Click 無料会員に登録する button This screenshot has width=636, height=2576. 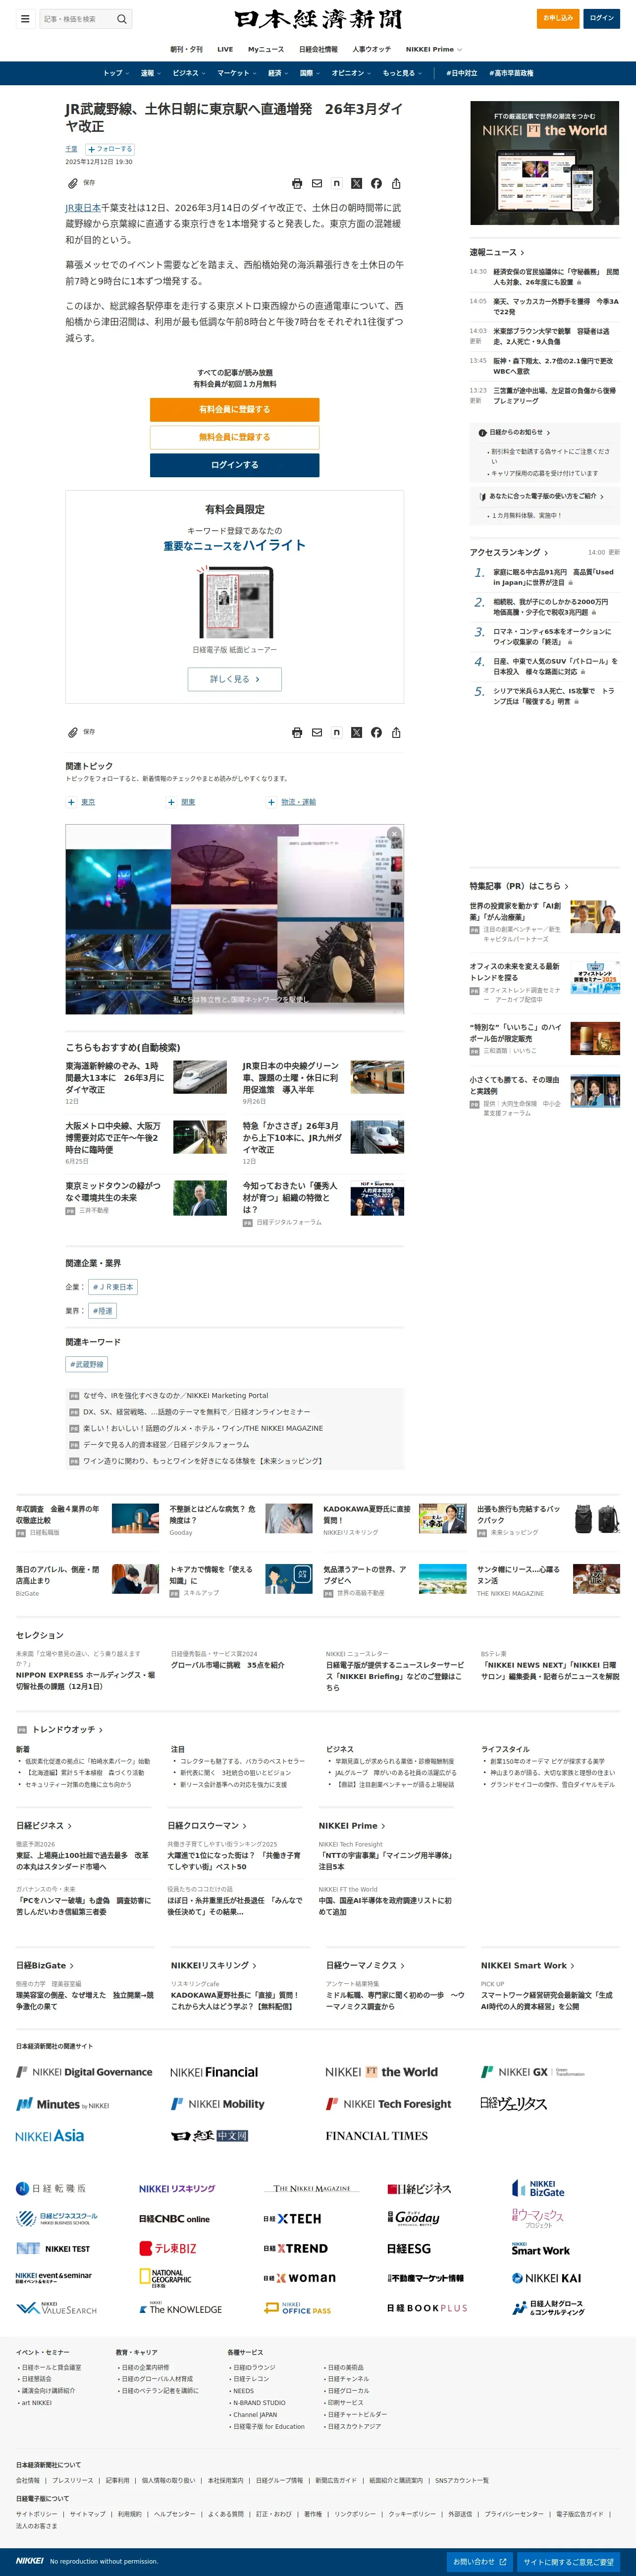235,437
